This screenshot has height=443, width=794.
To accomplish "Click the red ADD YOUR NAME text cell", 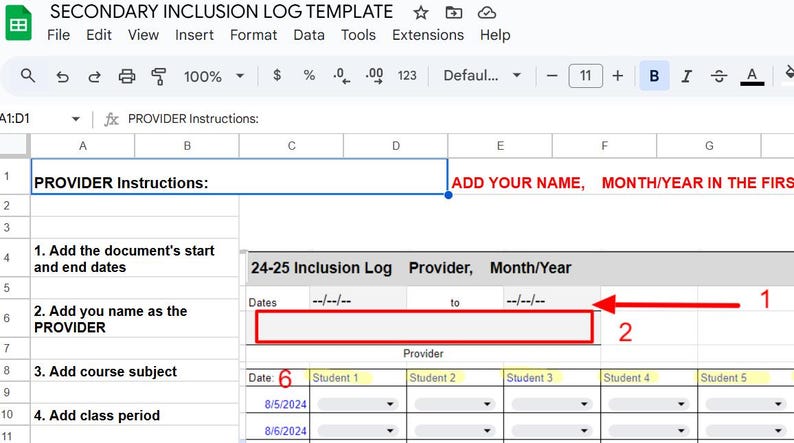I will tap(622, 183).
